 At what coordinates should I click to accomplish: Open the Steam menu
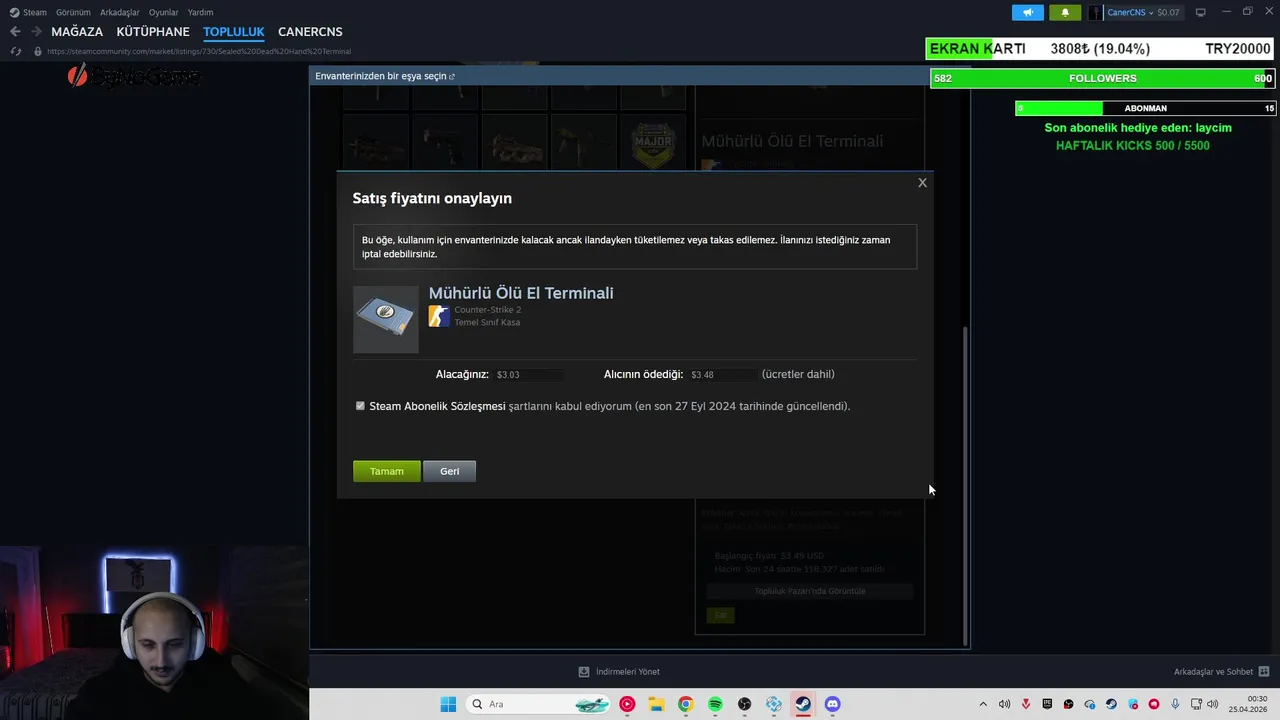point(28,12)
